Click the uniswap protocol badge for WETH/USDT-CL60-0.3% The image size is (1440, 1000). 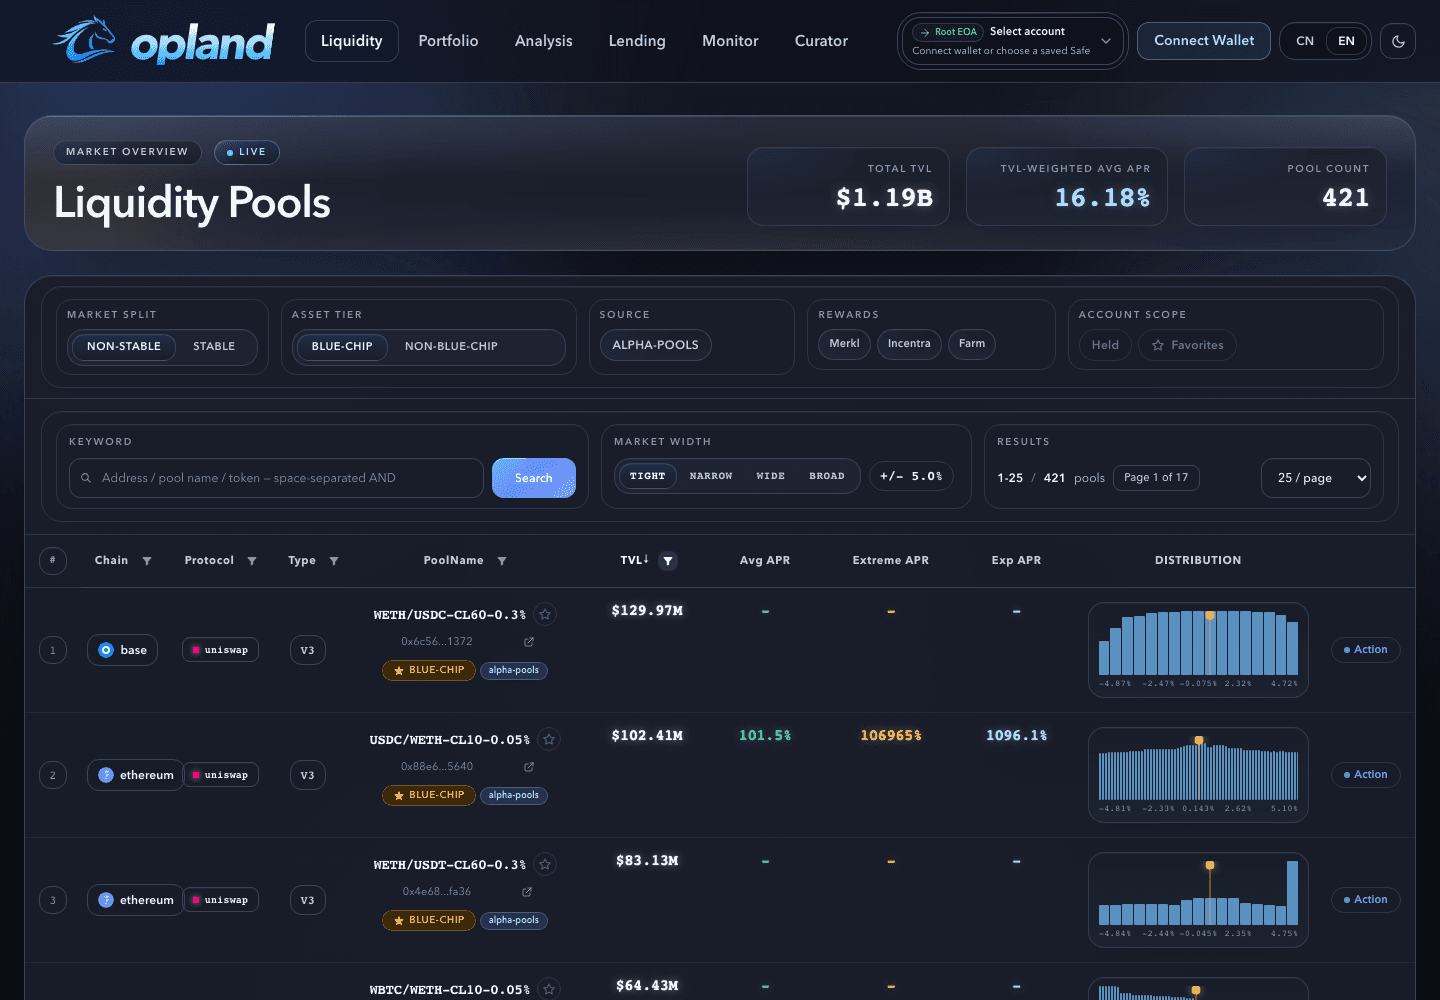220,900
